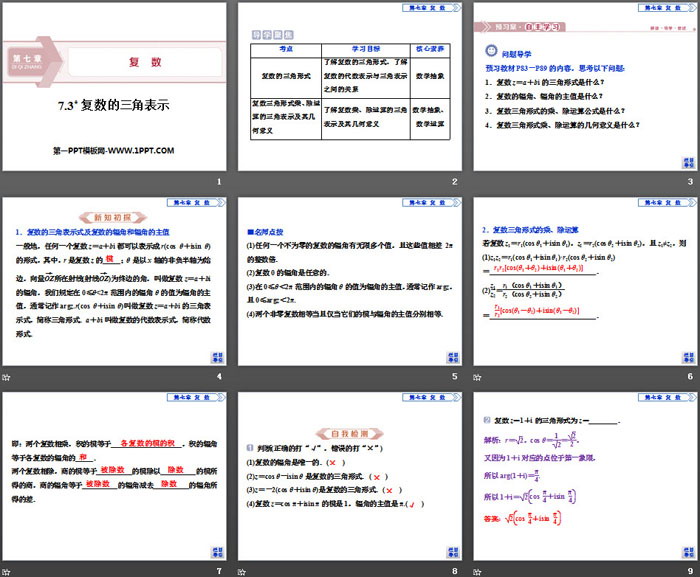Click the blue navigation button on slide 8

tap(451, 552)
